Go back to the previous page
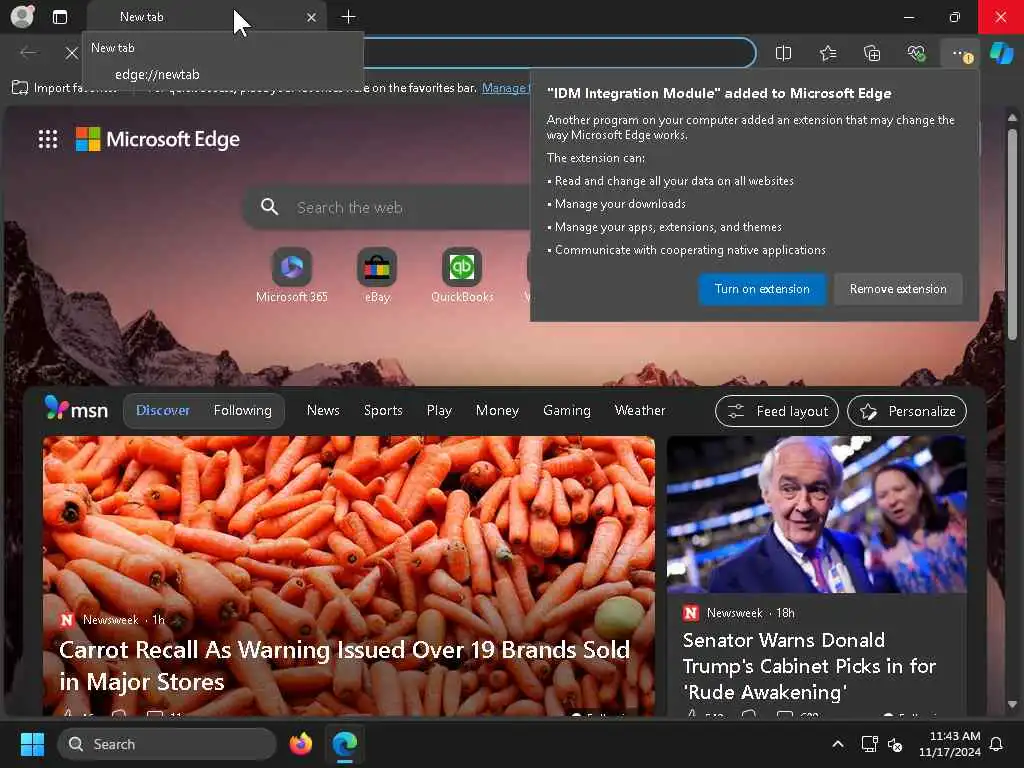Screen dimensions: 1024x768 (x=28, y=52)
